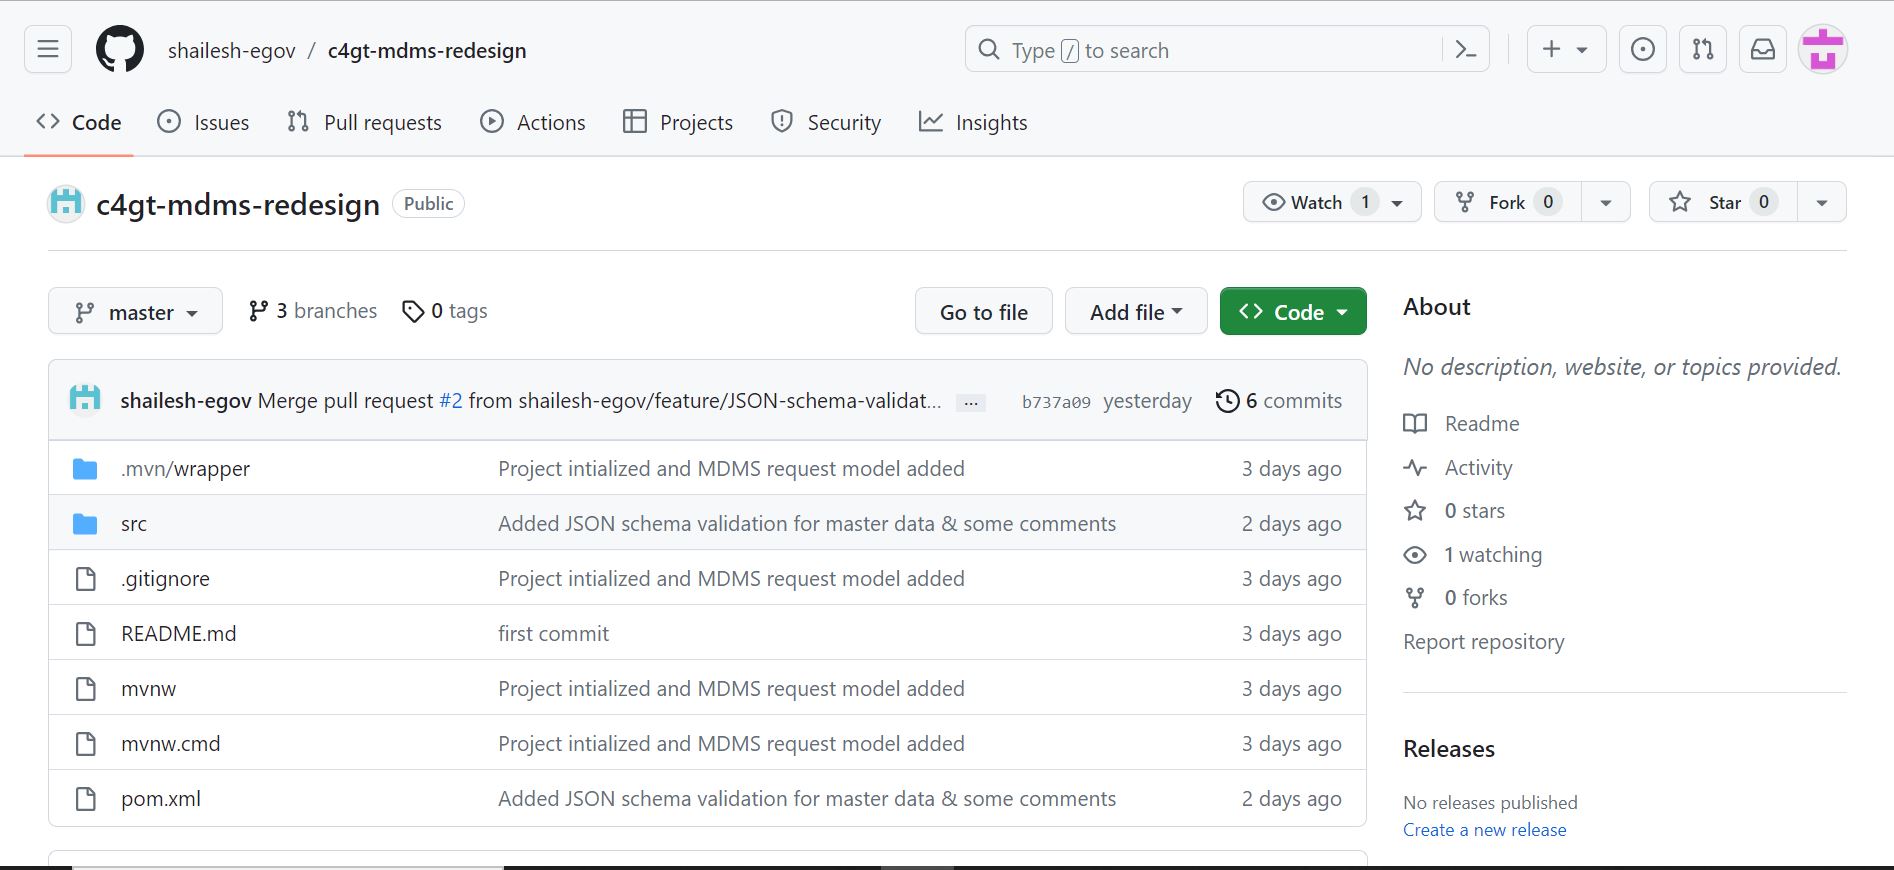Open the notifications inbox icon
The image size is (1894, 870).
click(1762, 50)
